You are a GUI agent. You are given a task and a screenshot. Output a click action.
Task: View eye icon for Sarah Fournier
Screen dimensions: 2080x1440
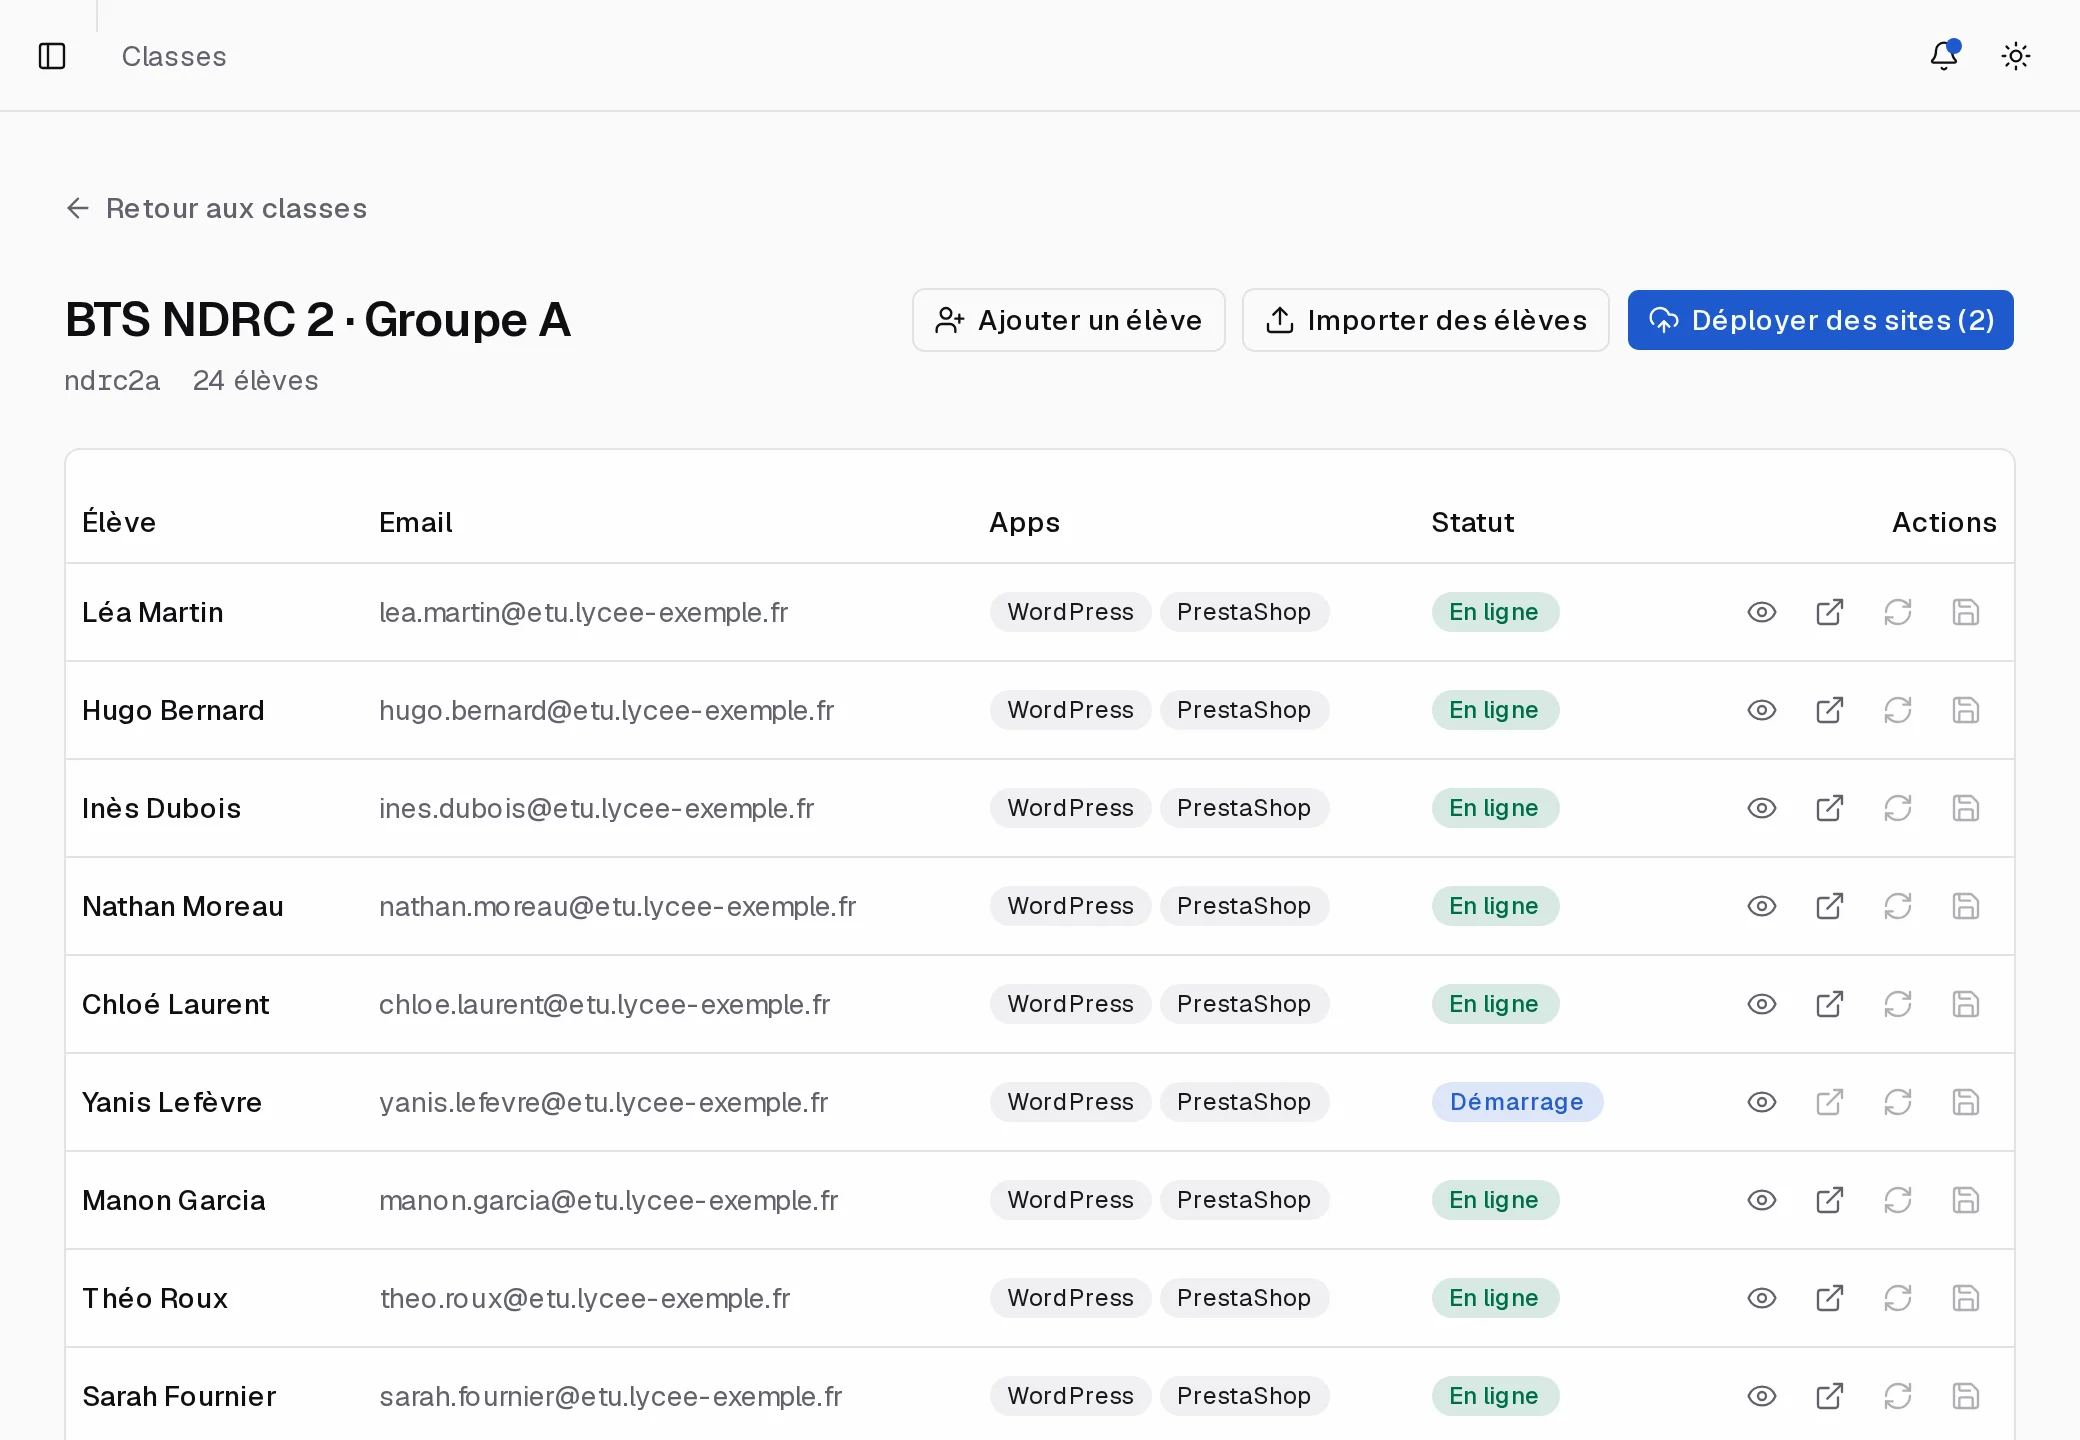coord(1762,1396)
